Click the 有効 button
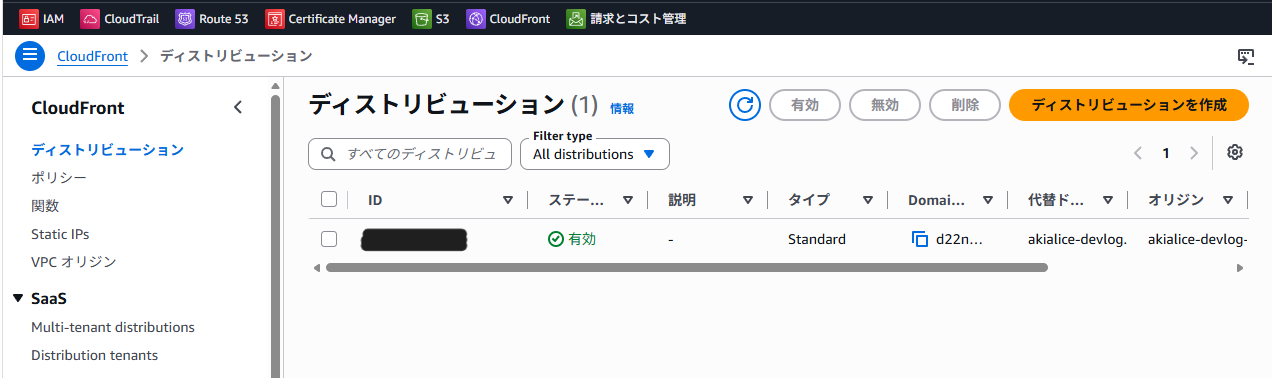The height and width of the screenshot is (378, 1272). pos(805,104)
